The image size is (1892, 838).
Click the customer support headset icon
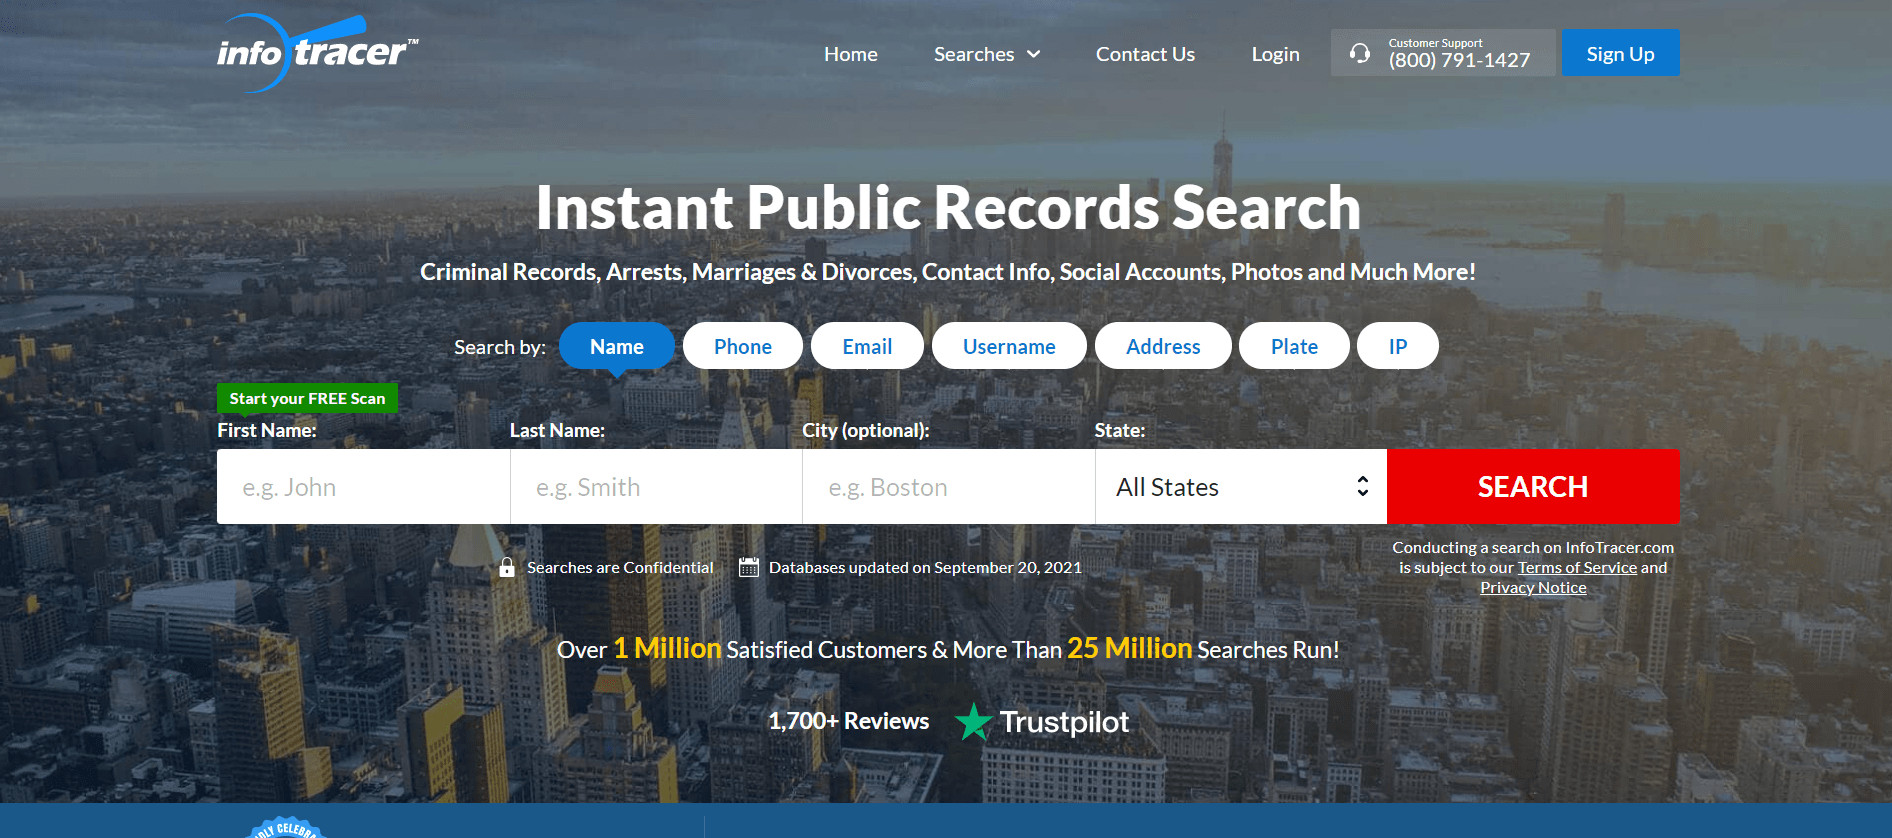pyautogui.click(x=1360, y=53)
